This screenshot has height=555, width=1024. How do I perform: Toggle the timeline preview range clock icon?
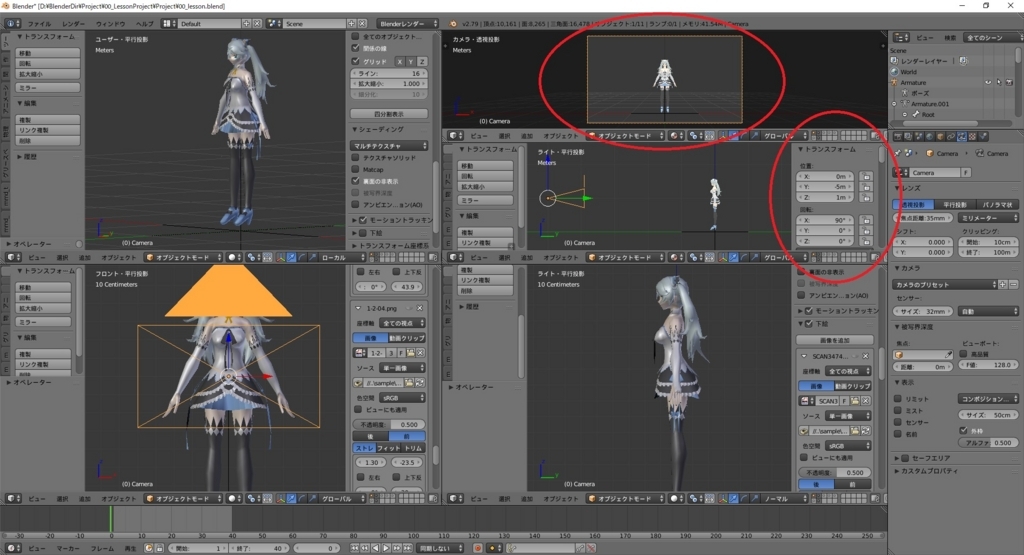[149, 548]
